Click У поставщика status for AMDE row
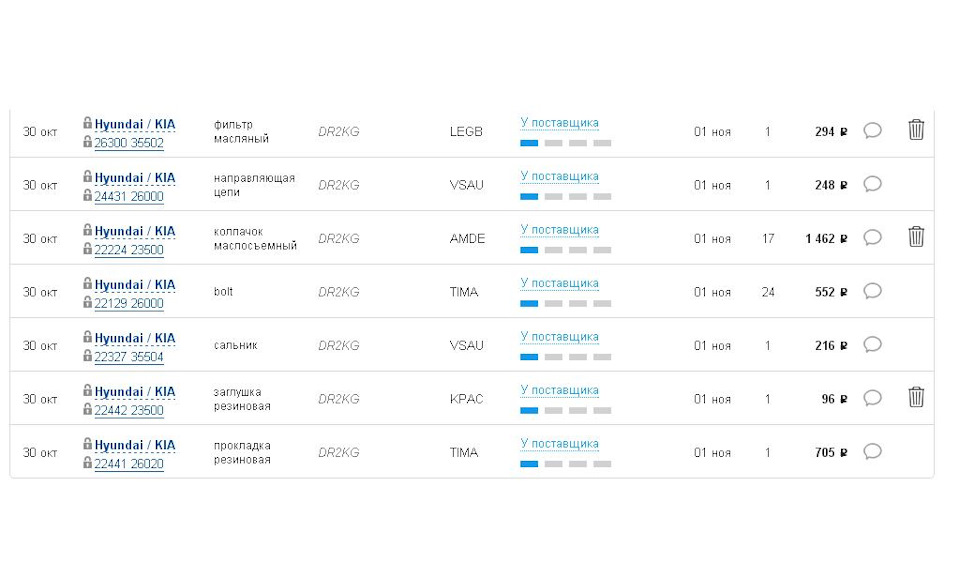The image size is (960, 563). coord(559,230)
